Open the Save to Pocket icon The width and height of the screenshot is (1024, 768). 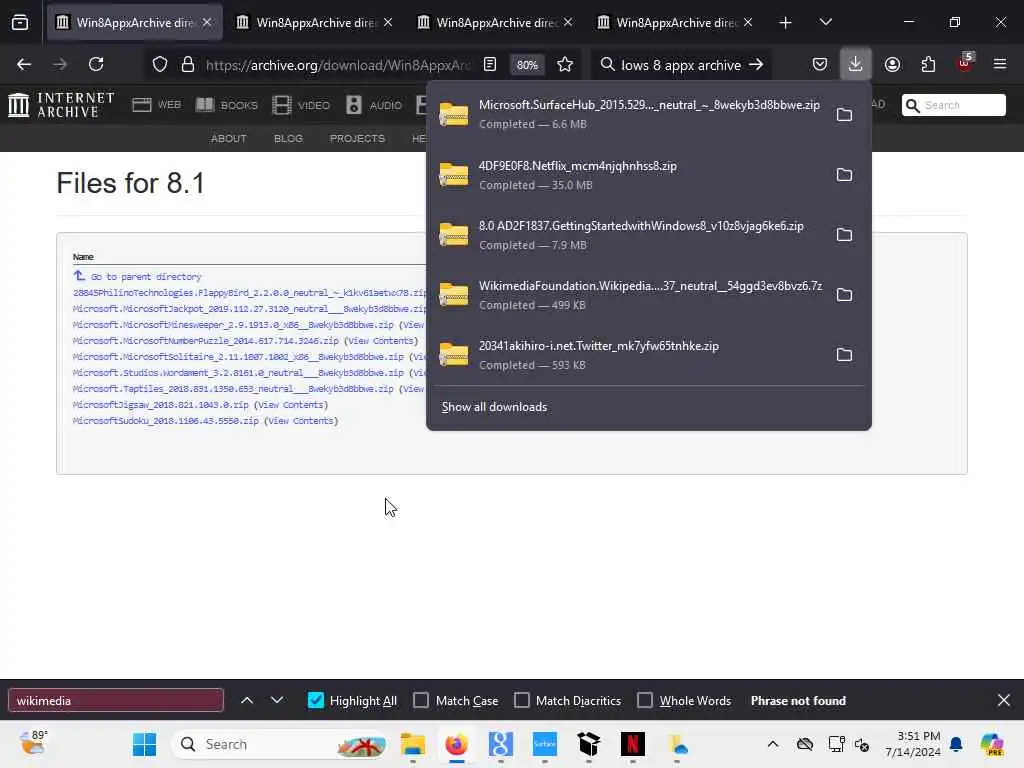pos(820,64)
